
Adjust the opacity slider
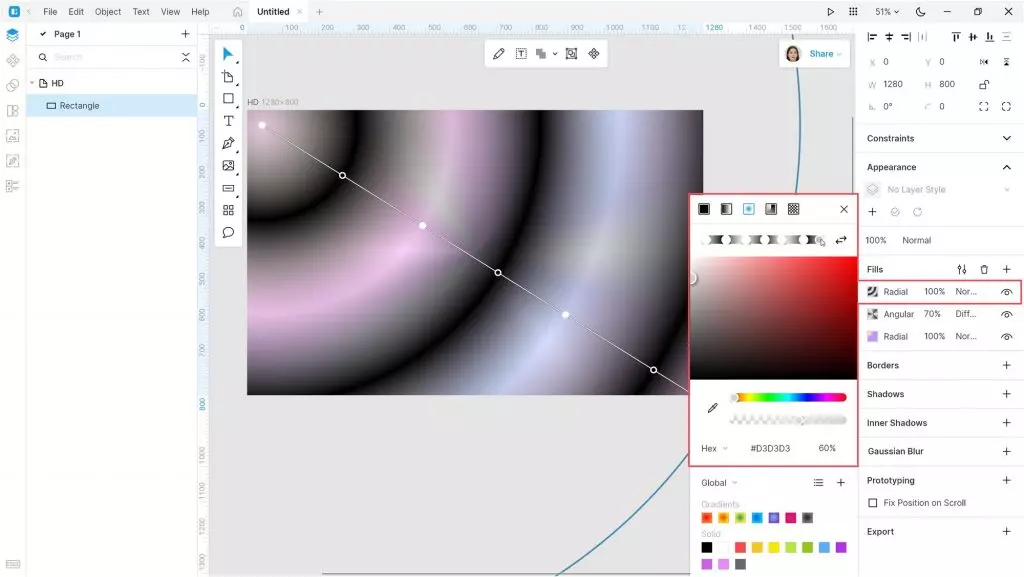click(x=789, y=420)
